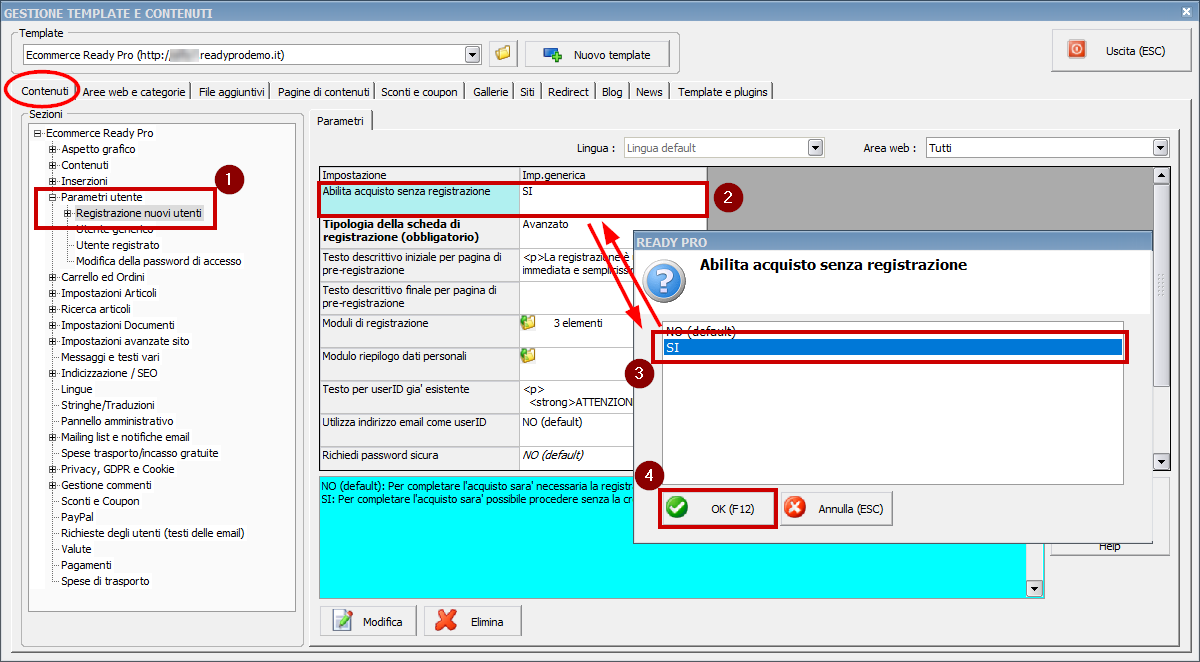Select the Spese di trasporto tree item

coord(106,581)
